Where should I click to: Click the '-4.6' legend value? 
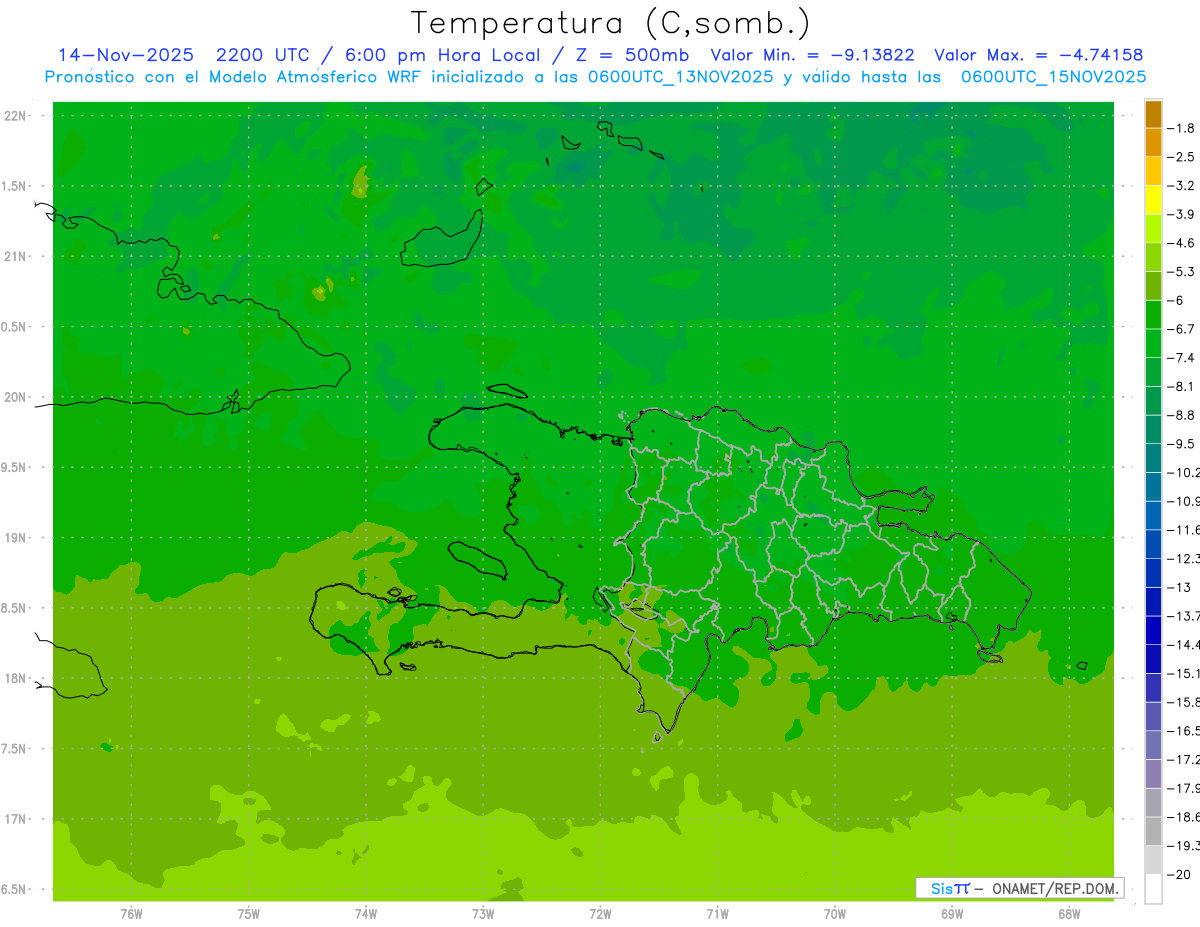1182,243
